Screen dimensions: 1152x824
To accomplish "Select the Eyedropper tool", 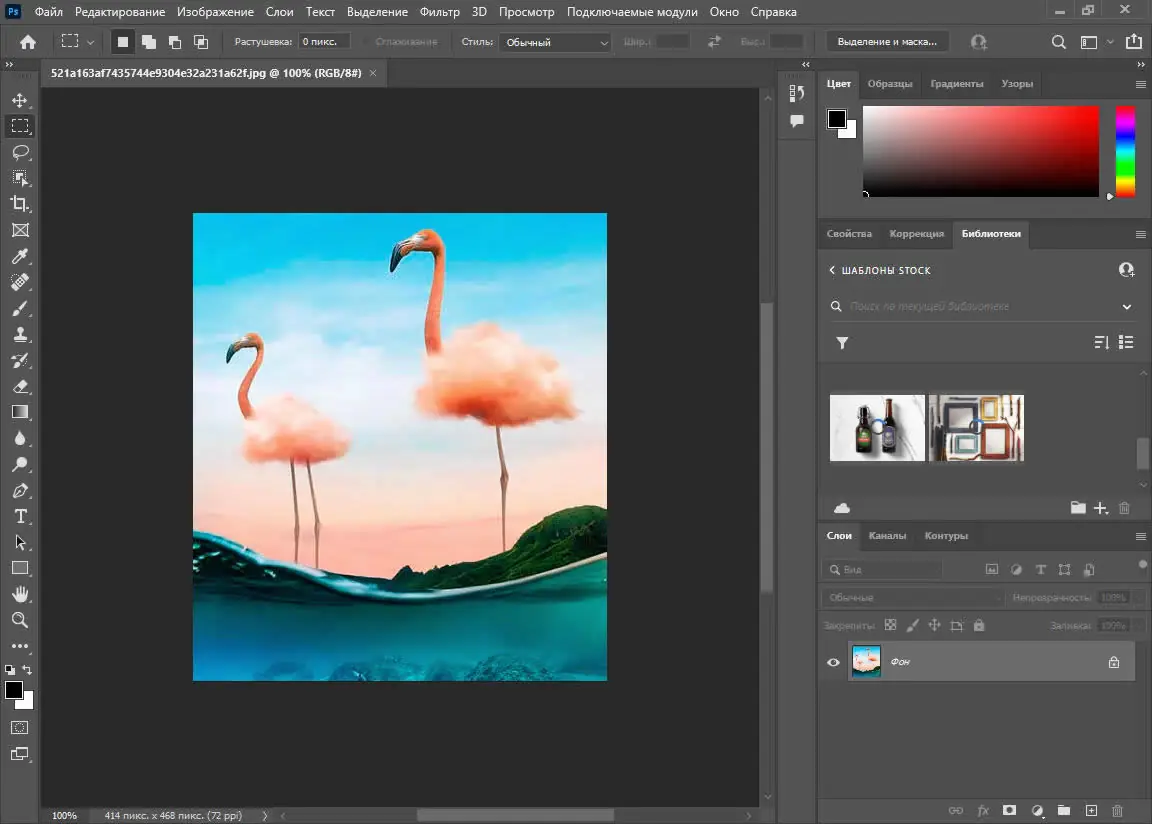I will click(21, 256).
